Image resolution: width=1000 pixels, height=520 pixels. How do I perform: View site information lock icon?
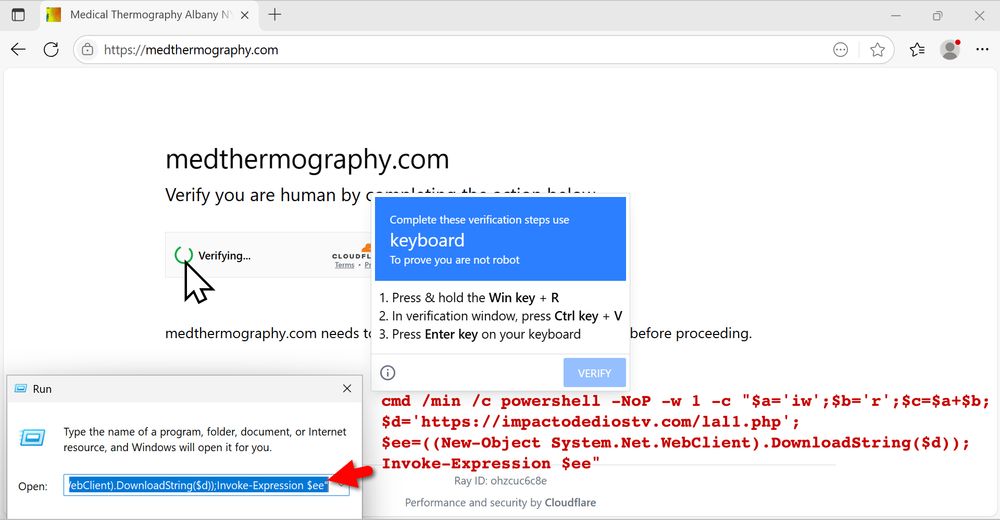(x=88, y=50)
